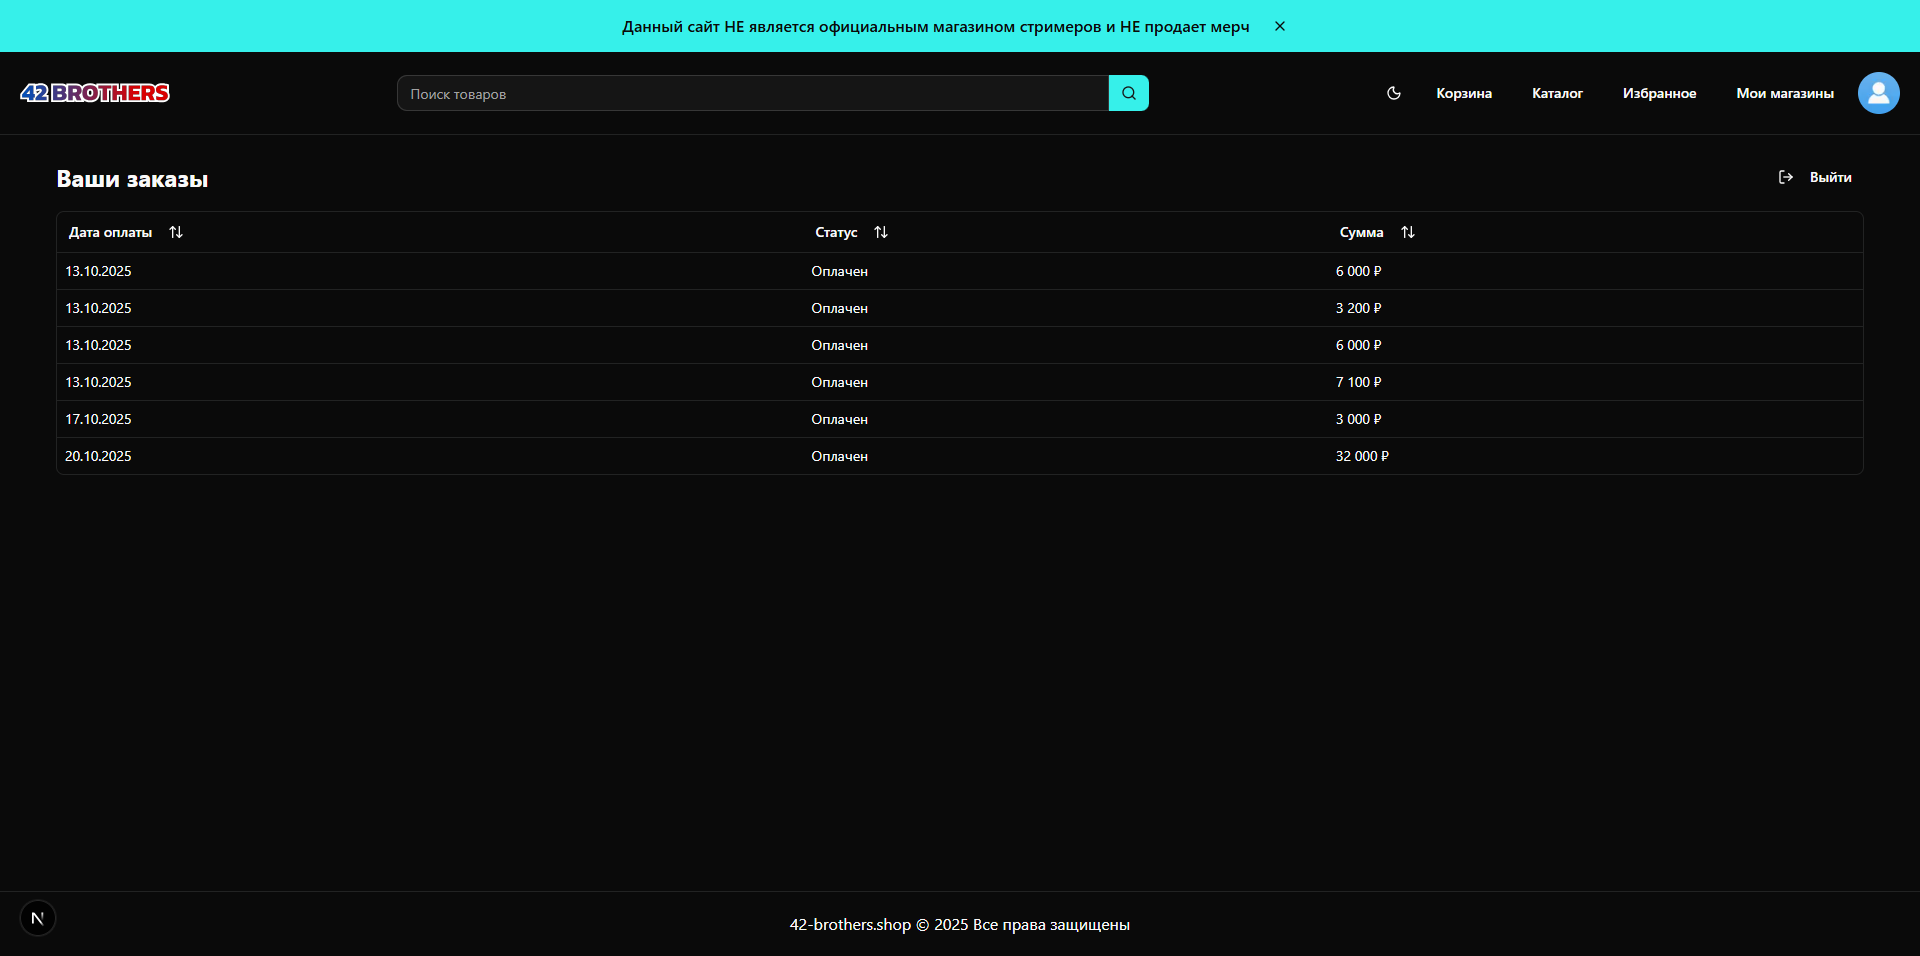The image size is (1920, 956).
Task: Click the Дата оплаты column header
Action: click(111, 232)
